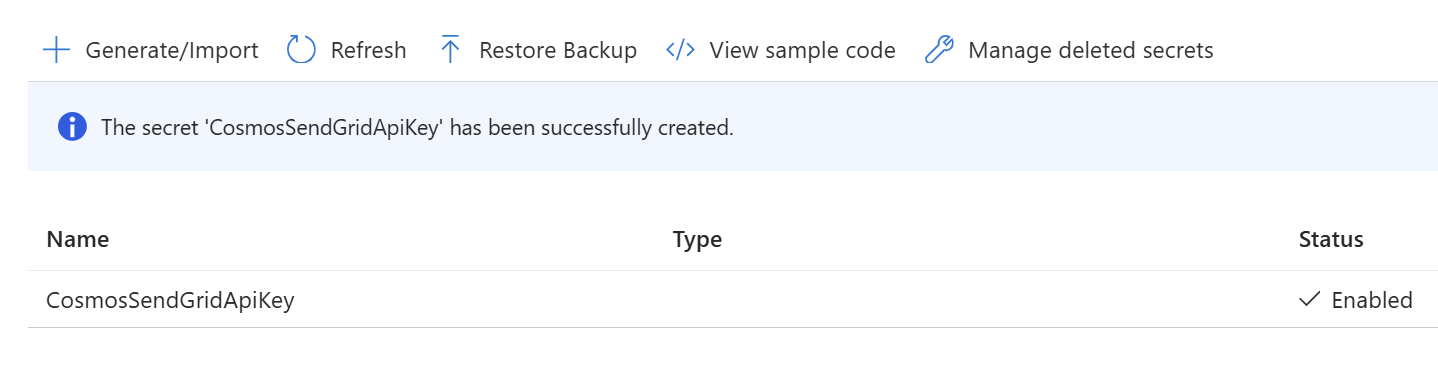Click the checkmark icon beside Enabled

coord(1309,299)
